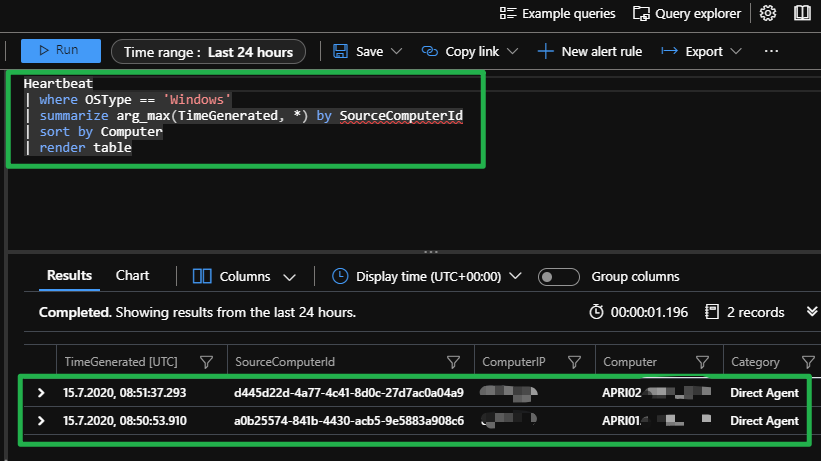821x461 pixels.
Task: Filter the Computer column
Action: point(702,362)
